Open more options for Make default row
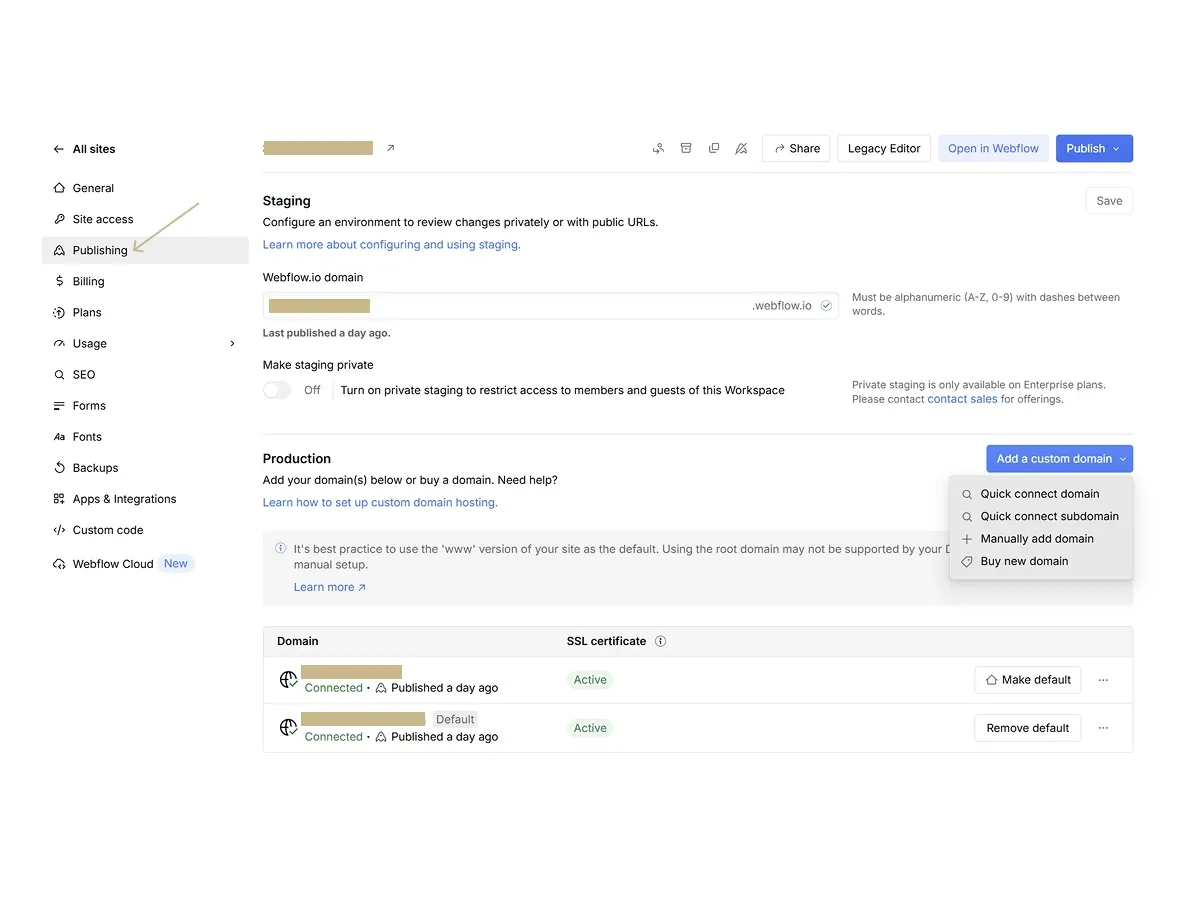Image resolution: width=1200 pixels, height=900 pixels. pos(1103,680)
